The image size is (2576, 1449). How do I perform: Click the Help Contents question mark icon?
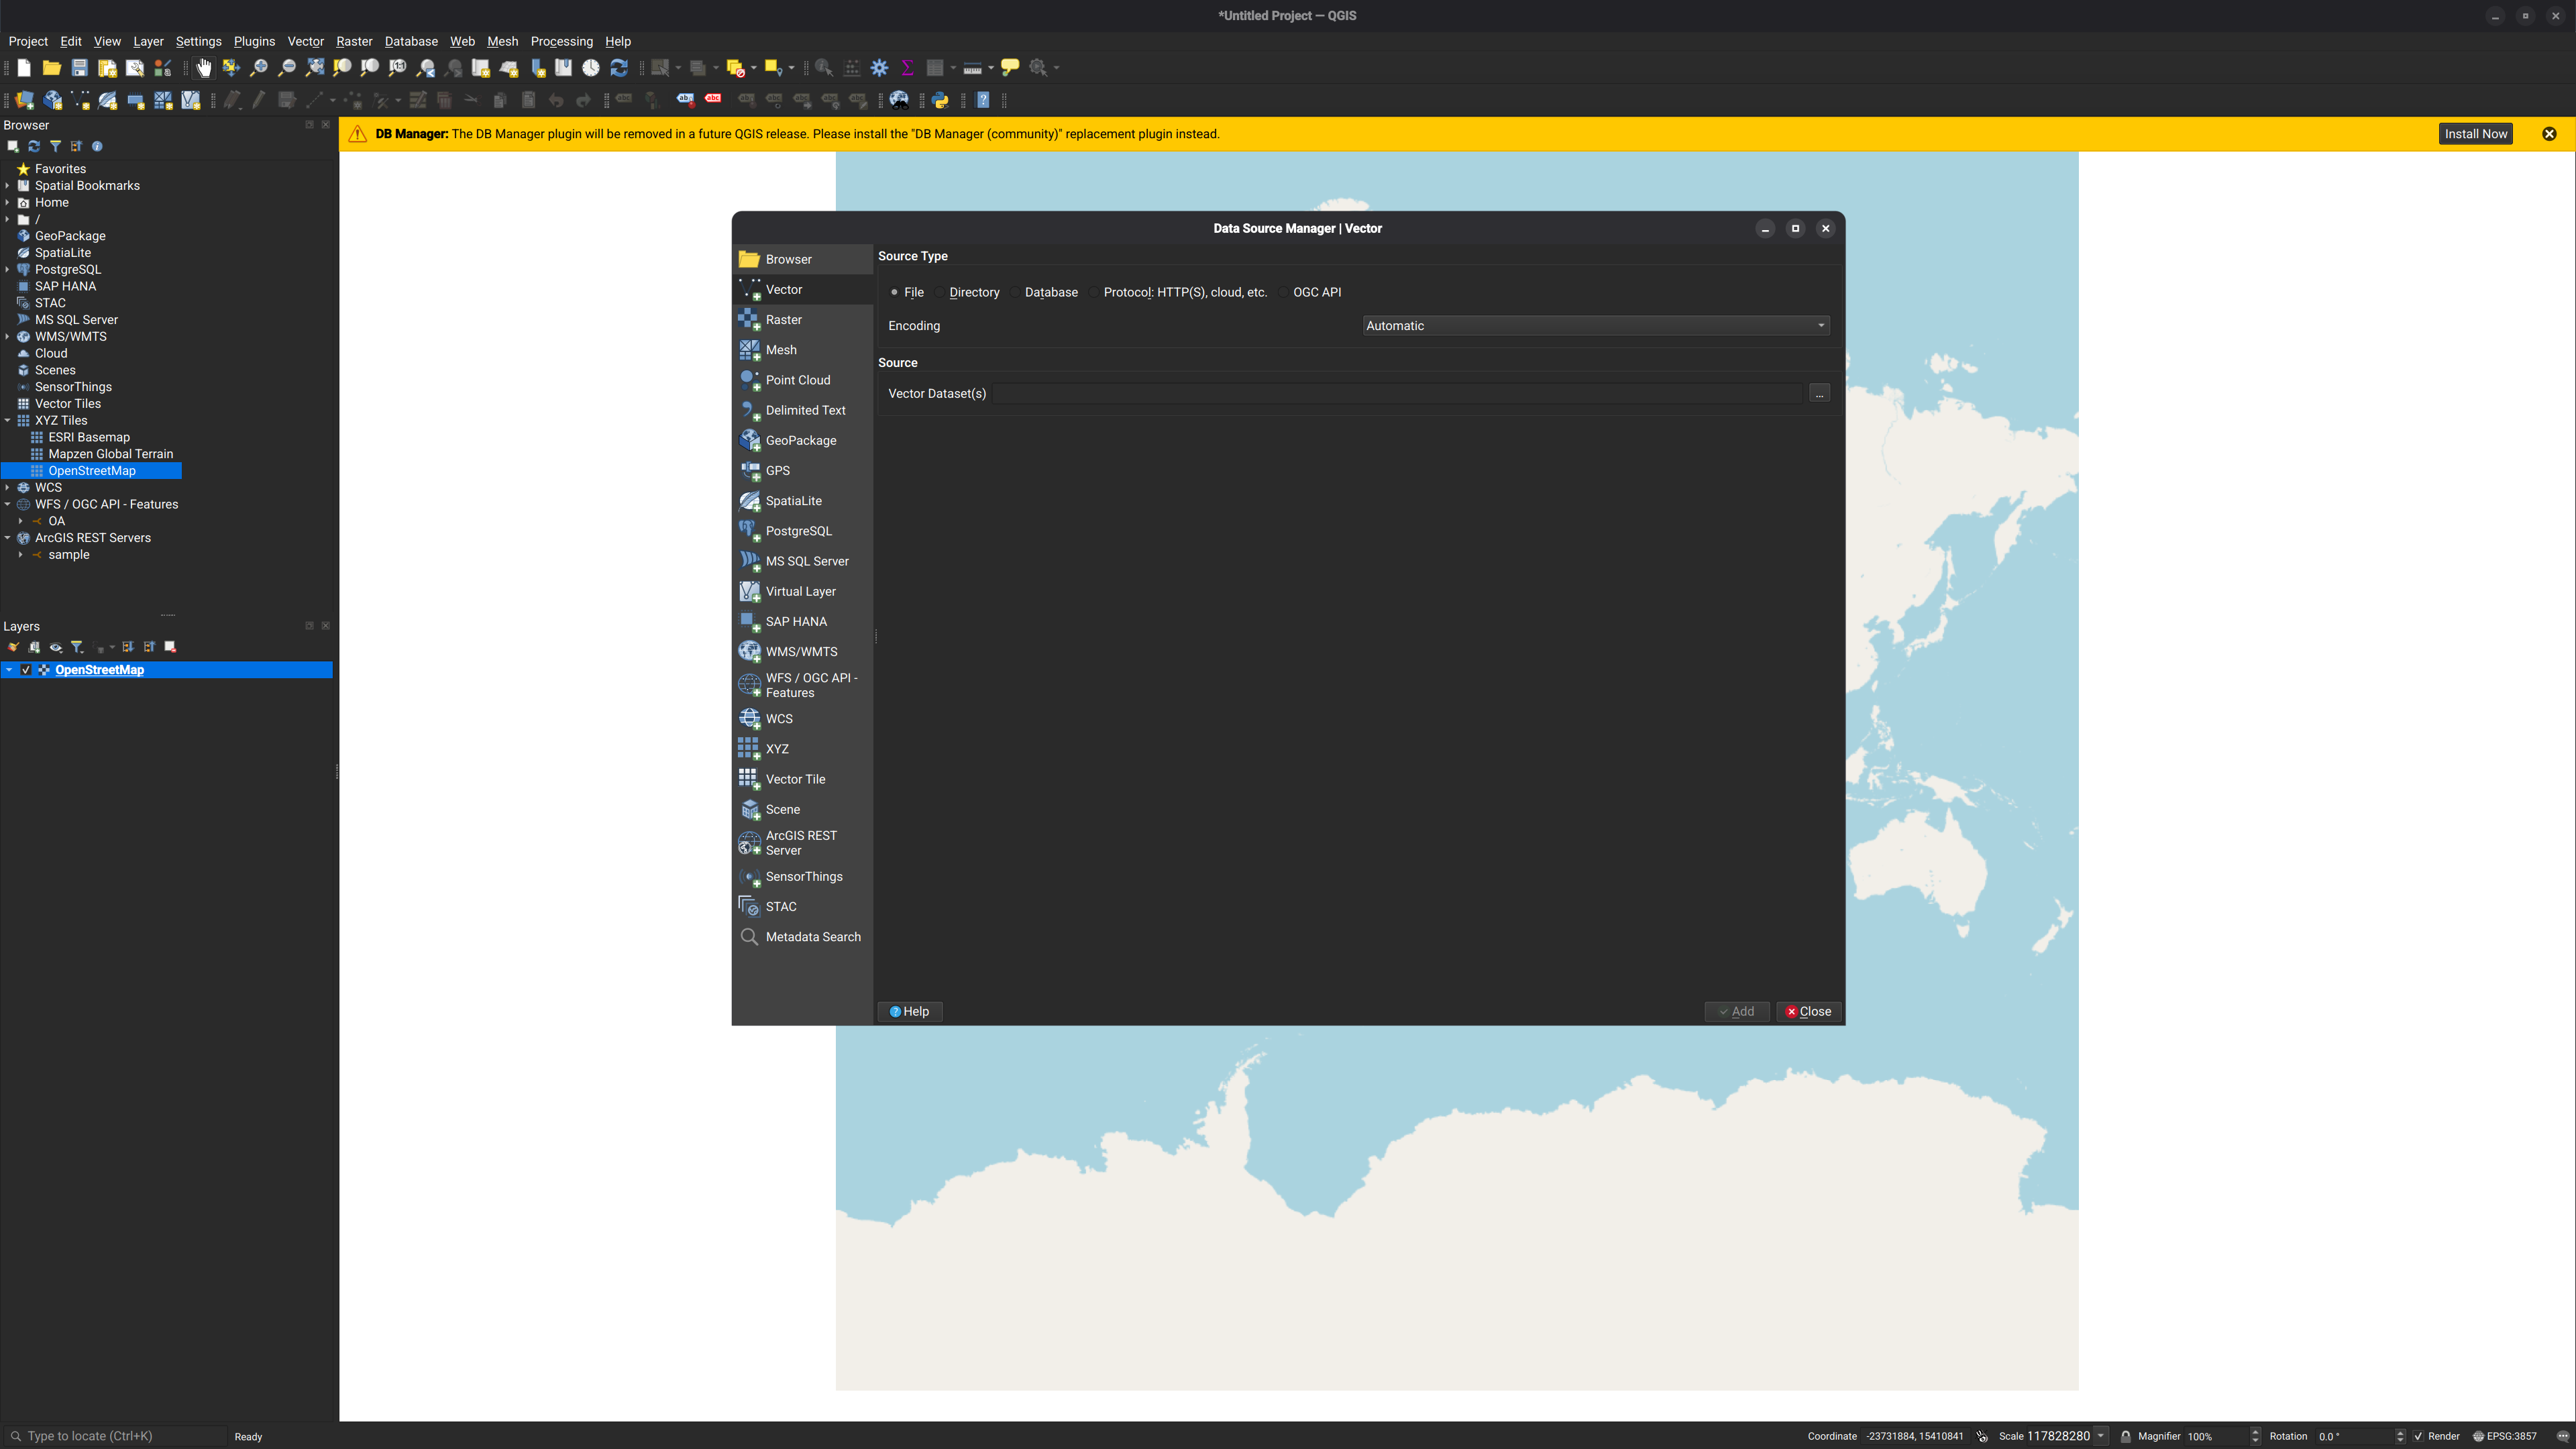click(983, 100)
